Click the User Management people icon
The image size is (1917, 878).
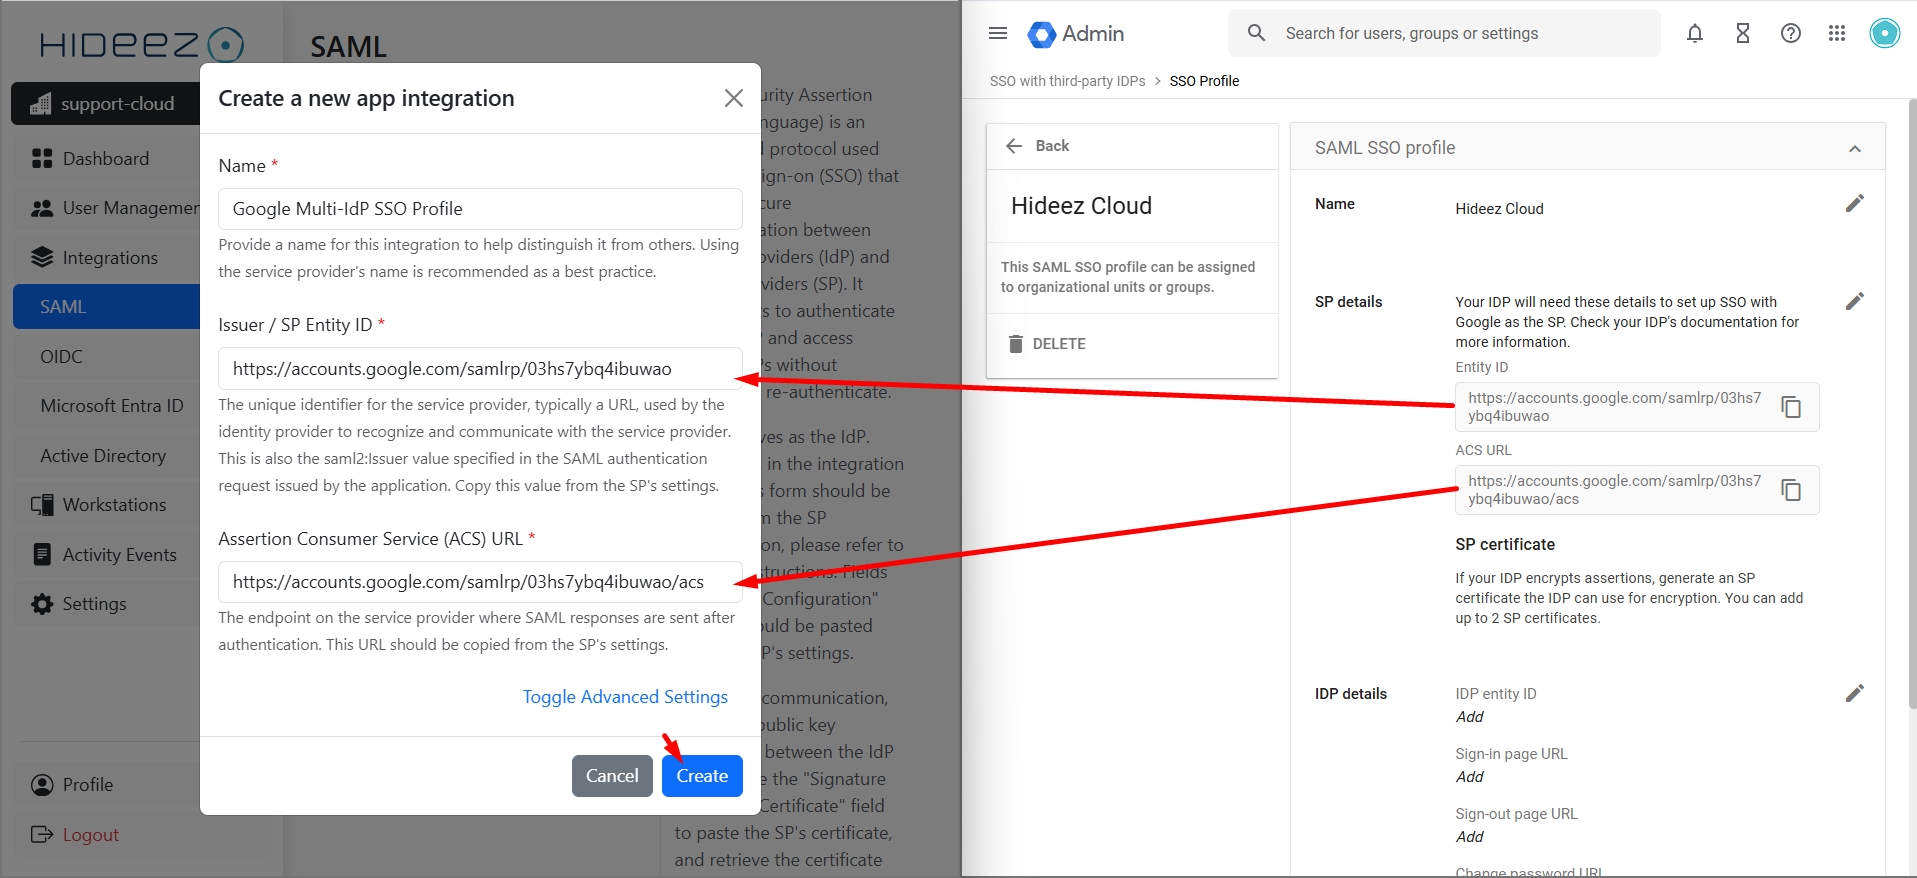pyautogui.click(x=42, y=208)
